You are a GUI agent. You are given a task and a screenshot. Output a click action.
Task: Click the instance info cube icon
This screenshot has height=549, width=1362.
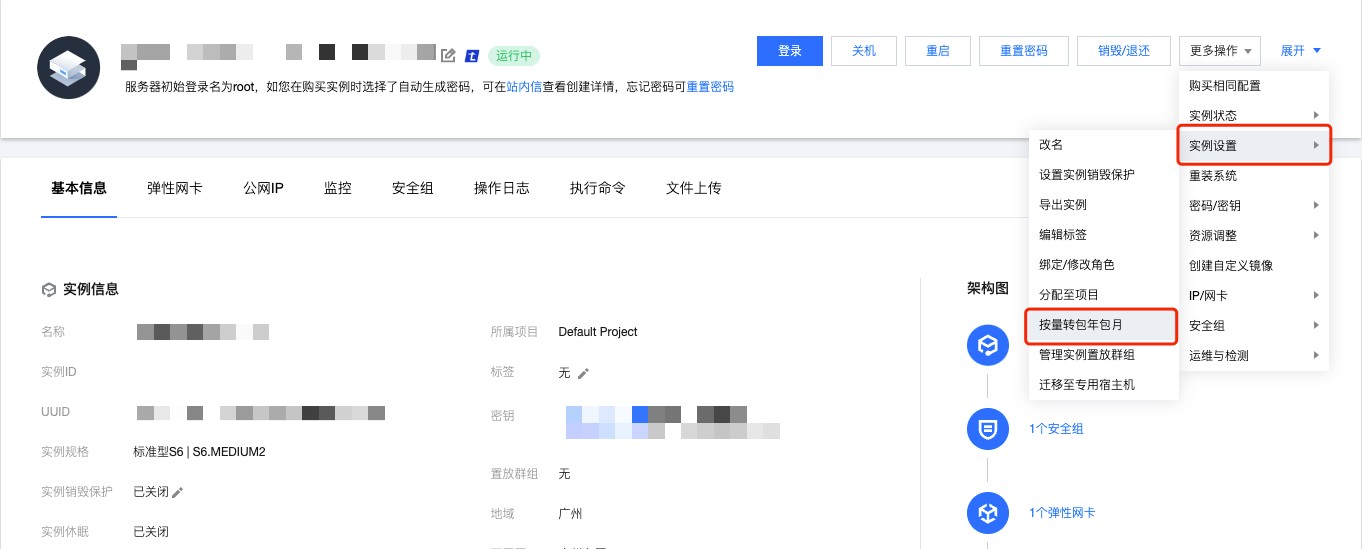(48, 290)
